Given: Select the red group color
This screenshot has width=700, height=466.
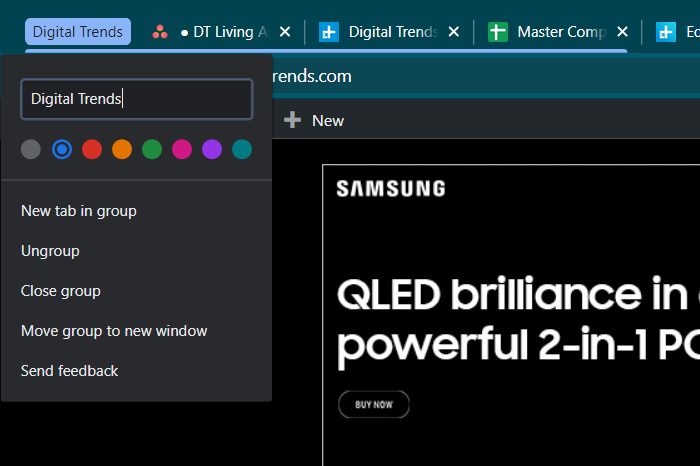Looking at the screenshot, I should tap(92, 149).
